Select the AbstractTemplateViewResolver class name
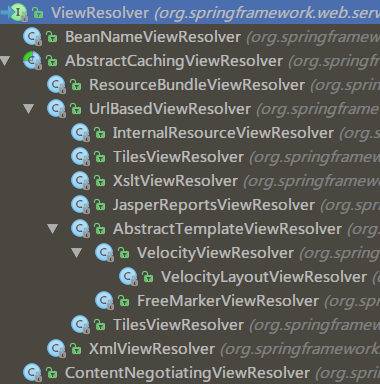 227,229
